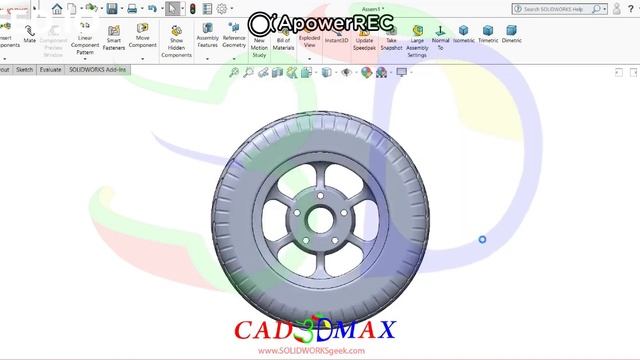
Task: Open View Settings monitor icon
Action: click(x=402, y=73)
